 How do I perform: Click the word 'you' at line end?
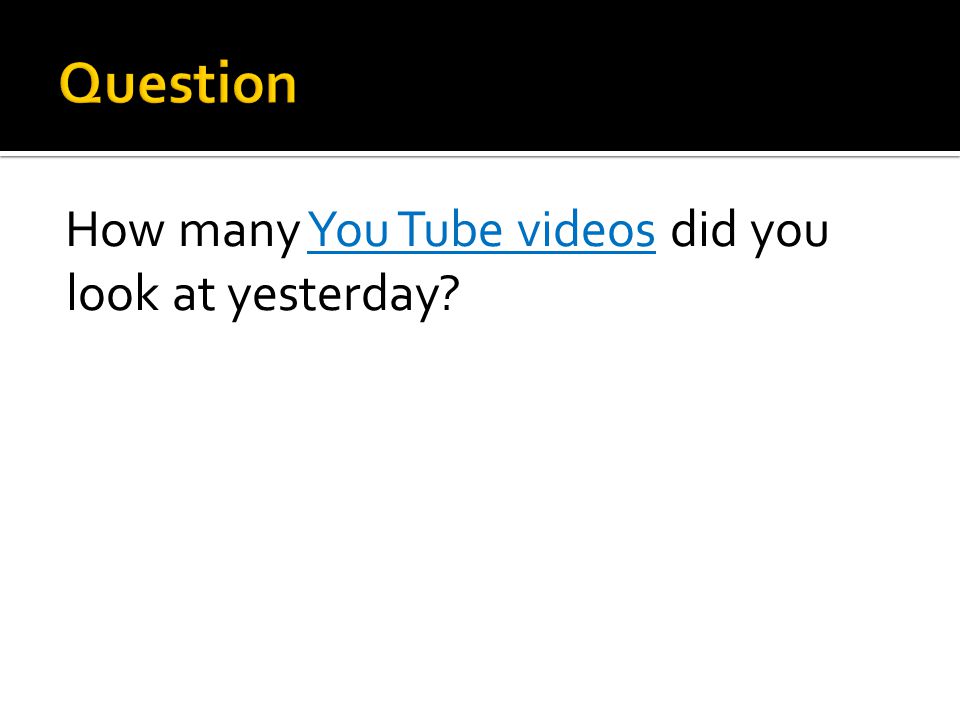[x=790, y=235]
